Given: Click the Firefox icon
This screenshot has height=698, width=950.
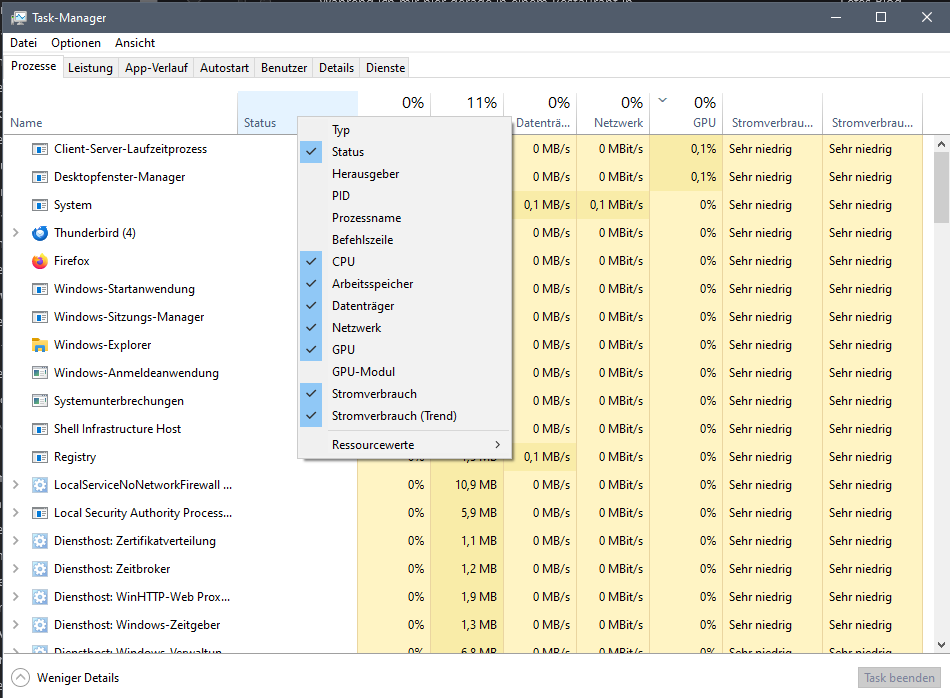Looking at the screenshot, I should 39,261.
